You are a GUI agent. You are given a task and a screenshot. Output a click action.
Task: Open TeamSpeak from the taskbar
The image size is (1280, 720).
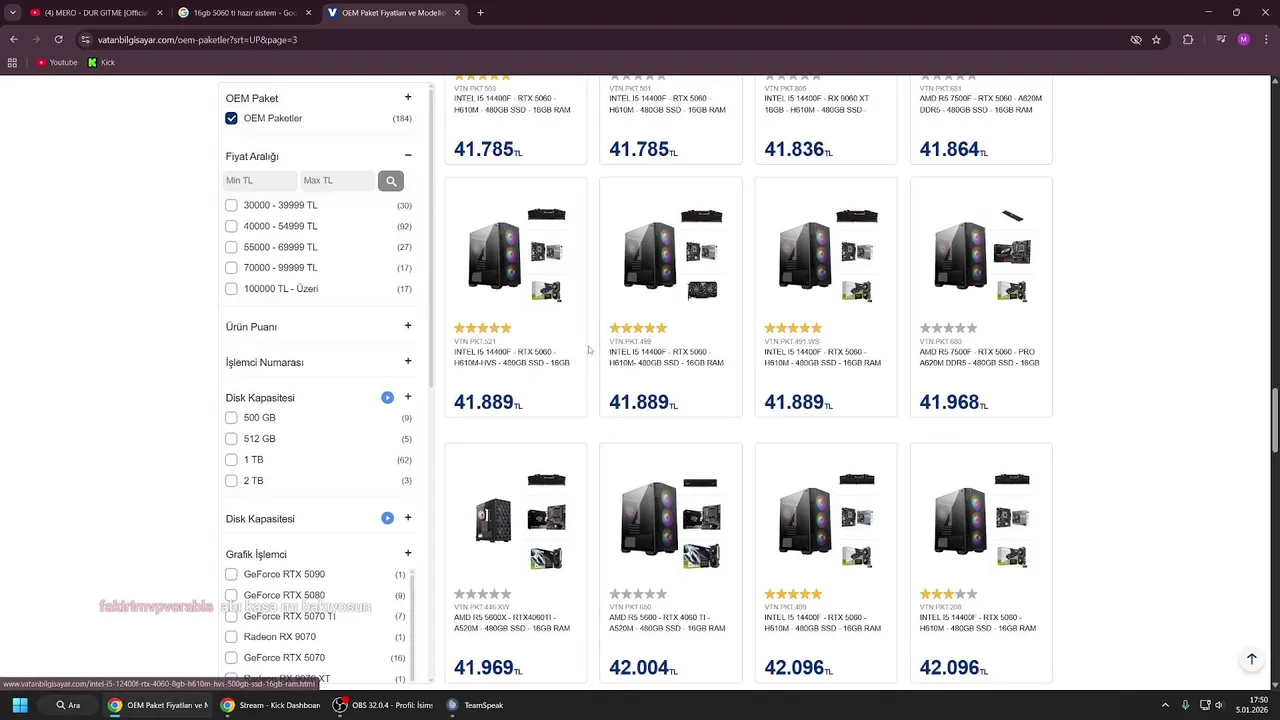pos(475,705)
